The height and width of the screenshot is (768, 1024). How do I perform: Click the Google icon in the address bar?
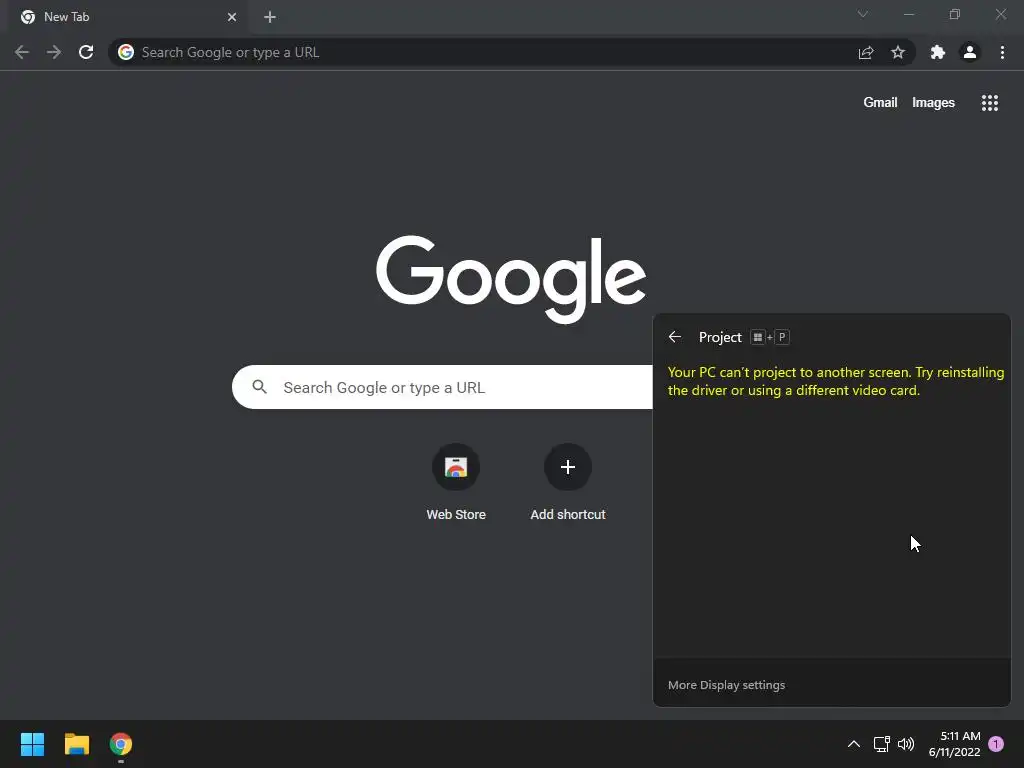[x=126, y=52]
